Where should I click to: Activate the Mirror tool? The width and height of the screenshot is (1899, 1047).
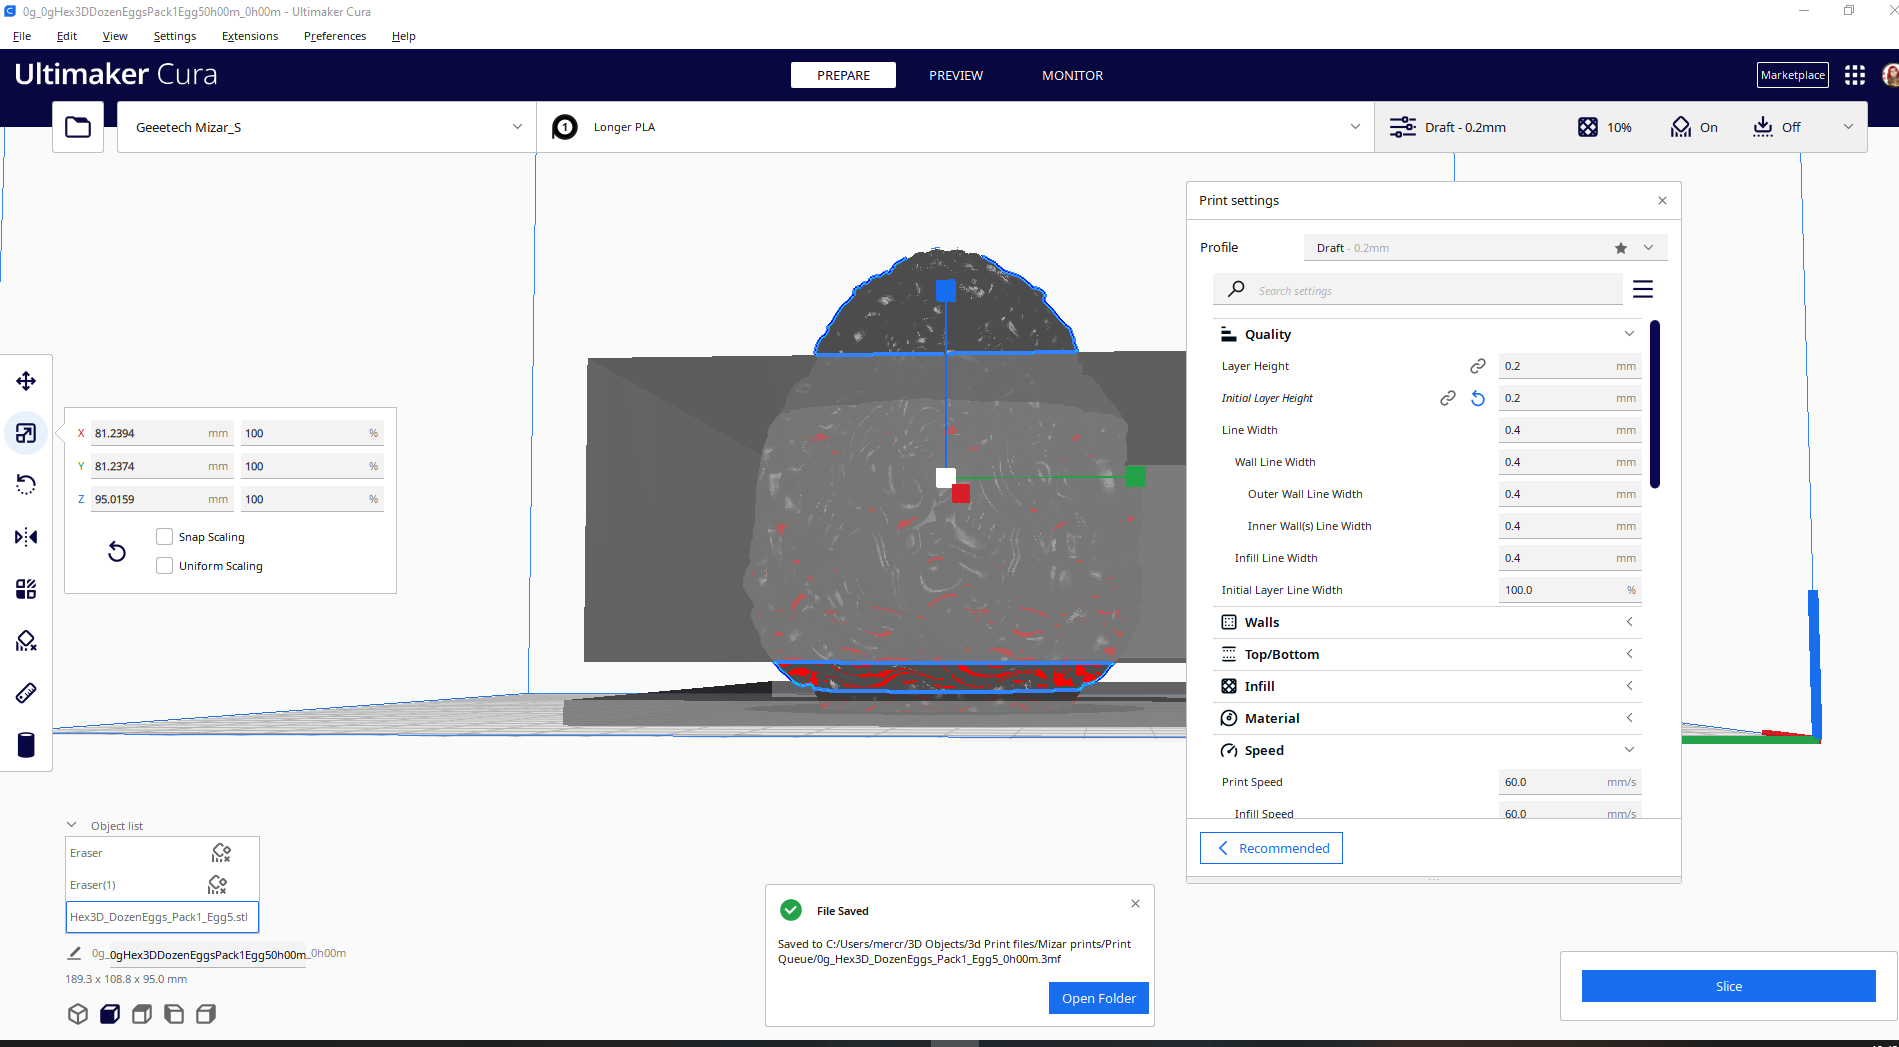click(x=26, y=537)
